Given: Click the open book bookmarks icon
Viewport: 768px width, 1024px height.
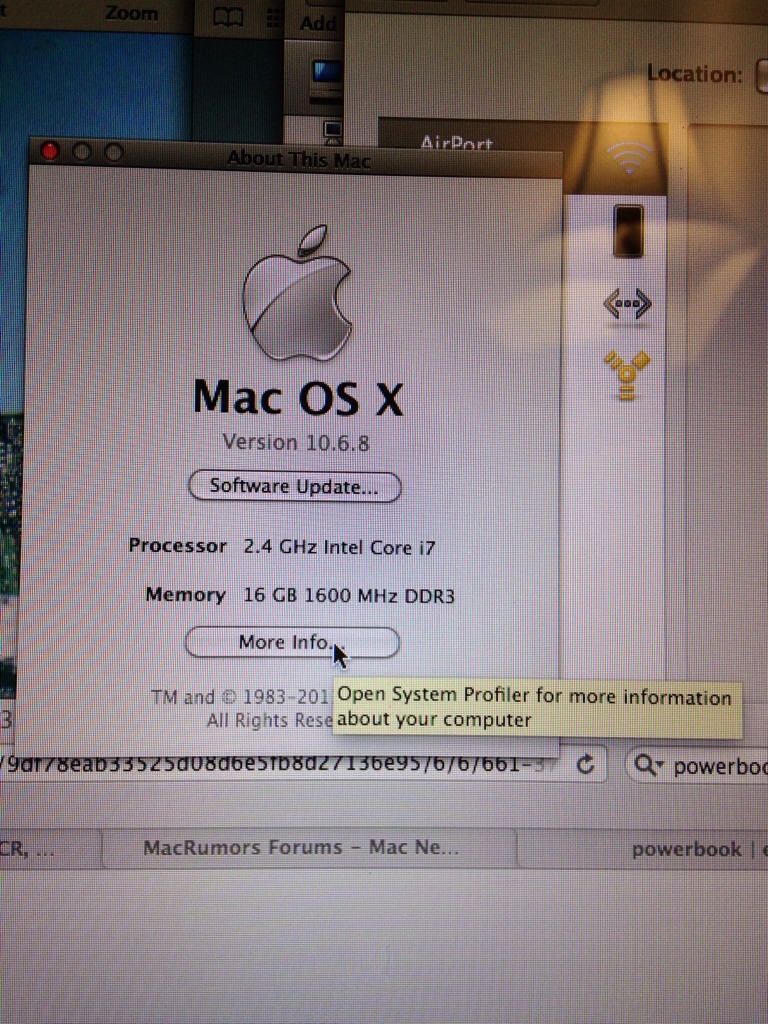Looking at the screenshot, I should point(229,18).
